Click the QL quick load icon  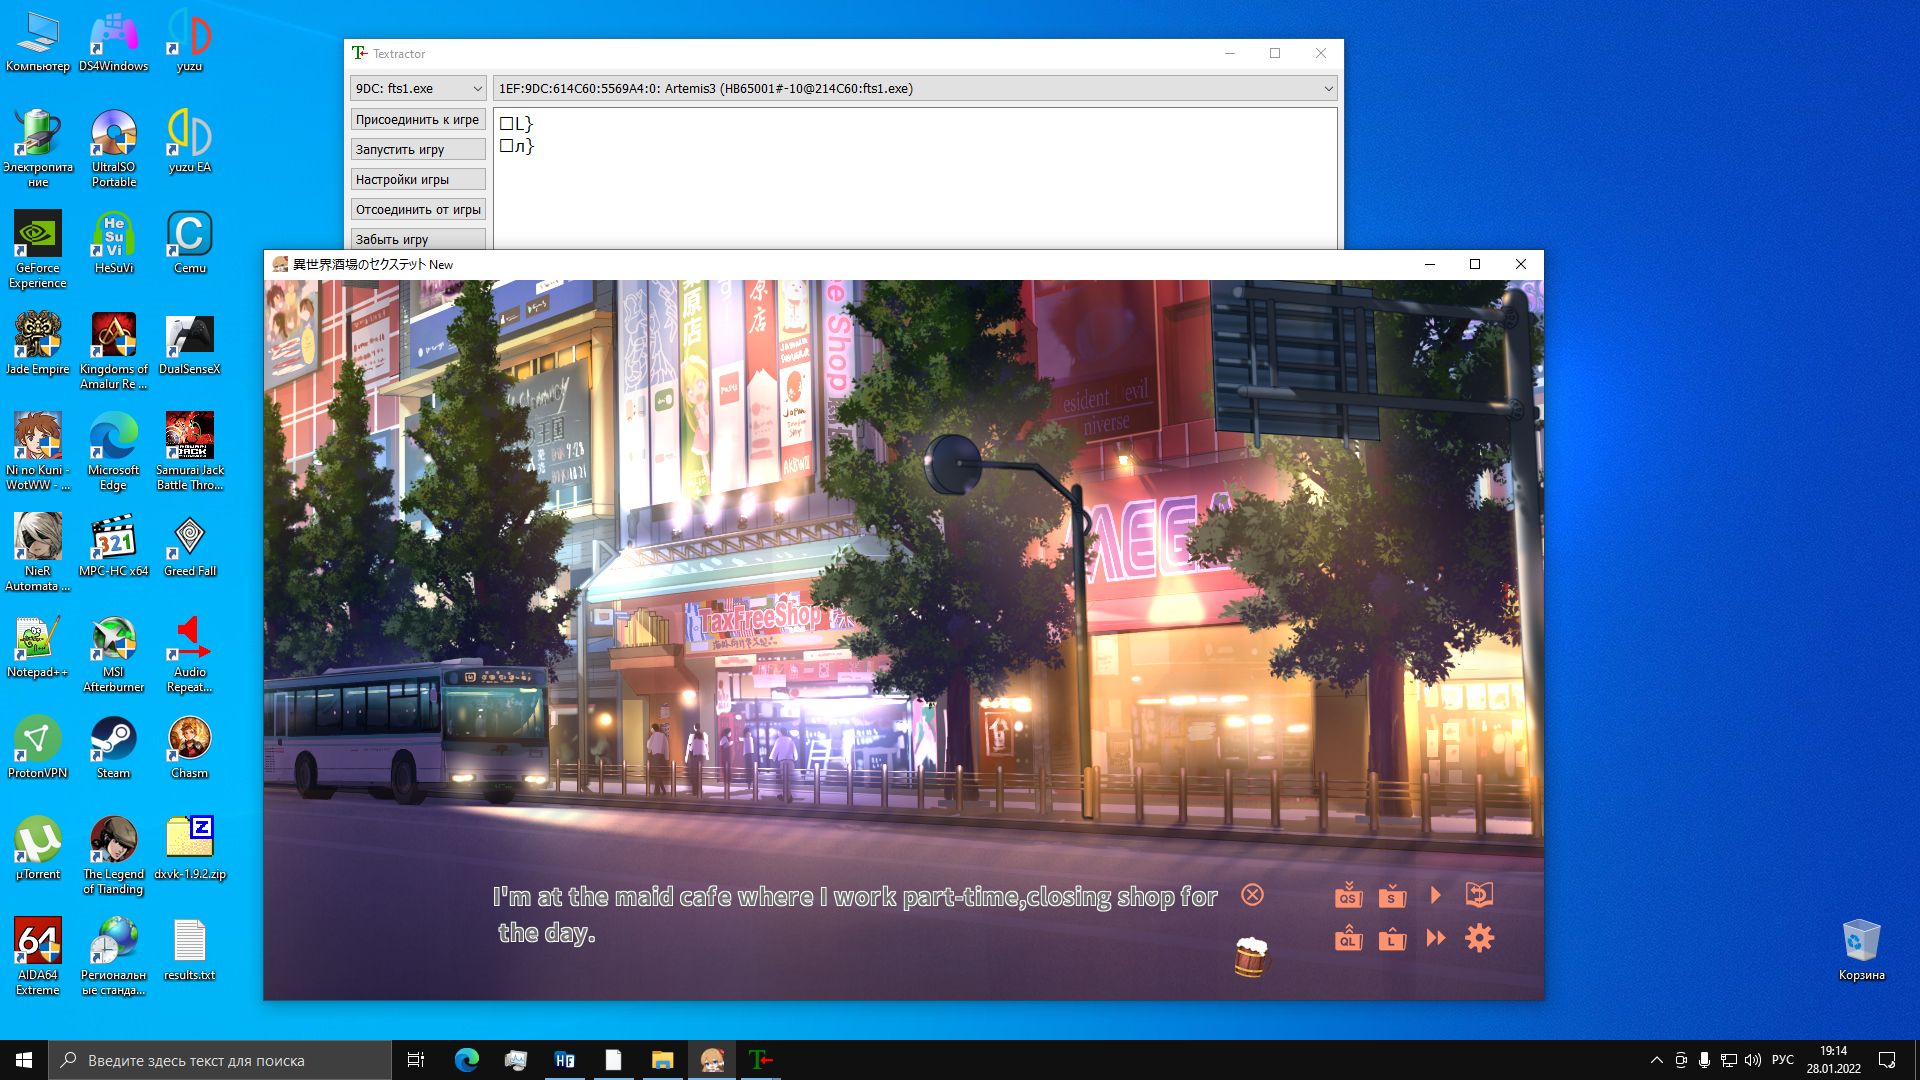point(1348,939)
